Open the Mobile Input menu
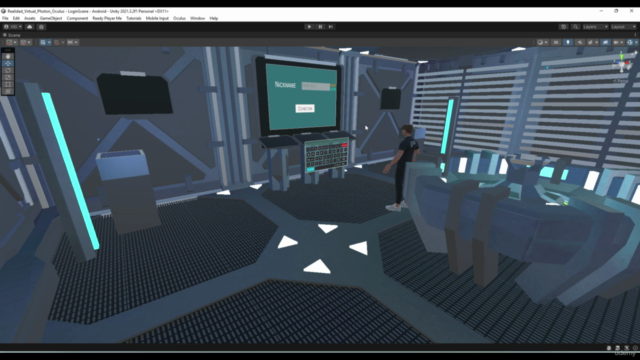Screen dimensions: 640x360 pos(157,18)
